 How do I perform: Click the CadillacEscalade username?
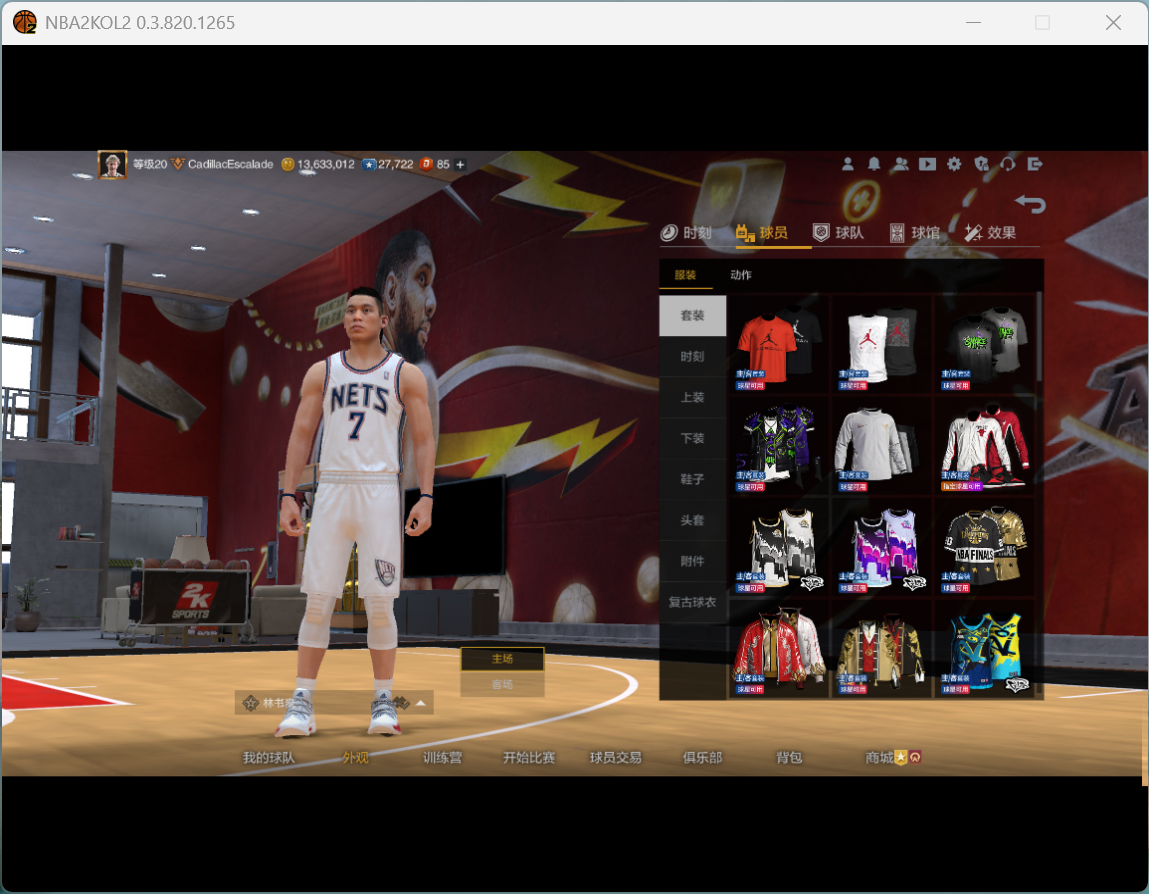point(230,164)
